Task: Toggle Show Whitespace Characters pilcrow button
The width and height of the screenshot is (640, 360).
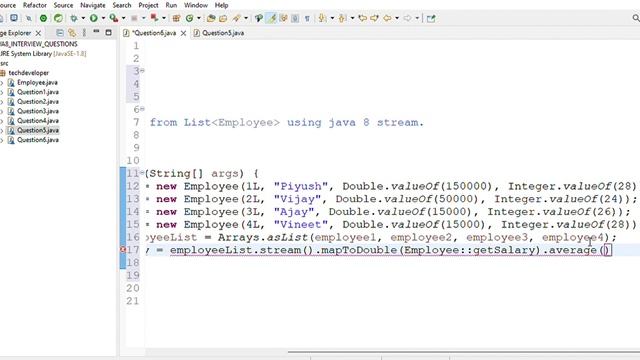Action: pyautogui.click(x=307, y=18)
